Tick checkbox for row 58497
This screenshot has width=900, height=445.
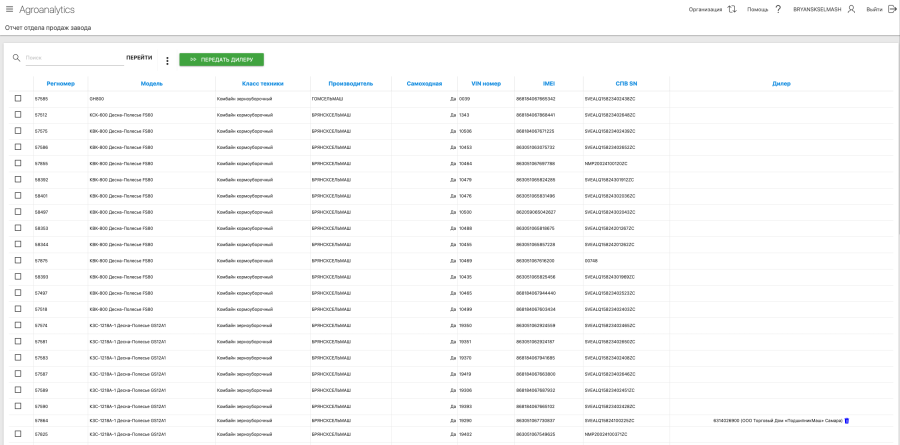click(18, 211)
